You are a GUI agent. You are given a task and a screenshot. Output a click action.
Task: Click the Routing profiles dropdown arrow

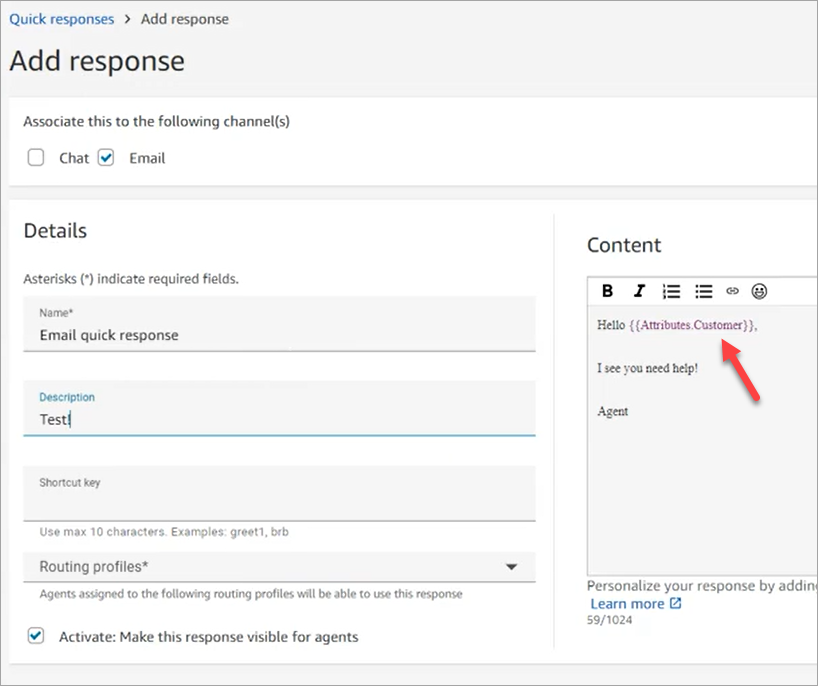tap(511, 567)
